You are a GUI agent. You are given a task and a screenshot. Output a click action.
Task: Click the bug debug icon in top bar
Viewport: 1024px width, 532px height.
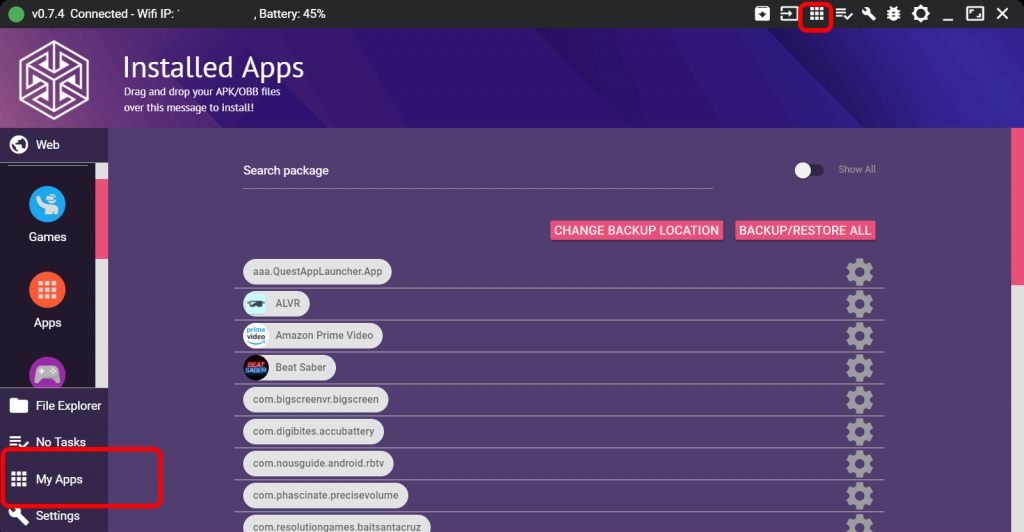pos(893,14)
